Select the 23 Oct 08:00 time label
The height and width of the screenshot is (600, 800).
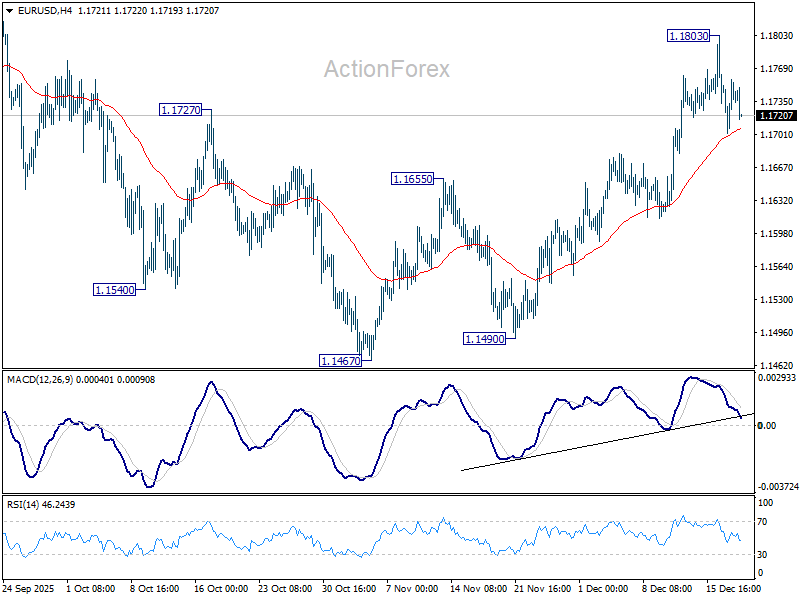coord(285,588)
